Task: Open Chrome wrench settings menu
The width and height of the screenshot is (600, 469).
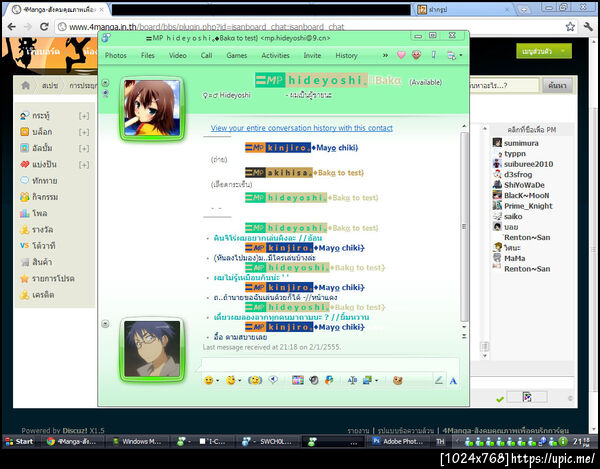Action: (x=588, y=26)
